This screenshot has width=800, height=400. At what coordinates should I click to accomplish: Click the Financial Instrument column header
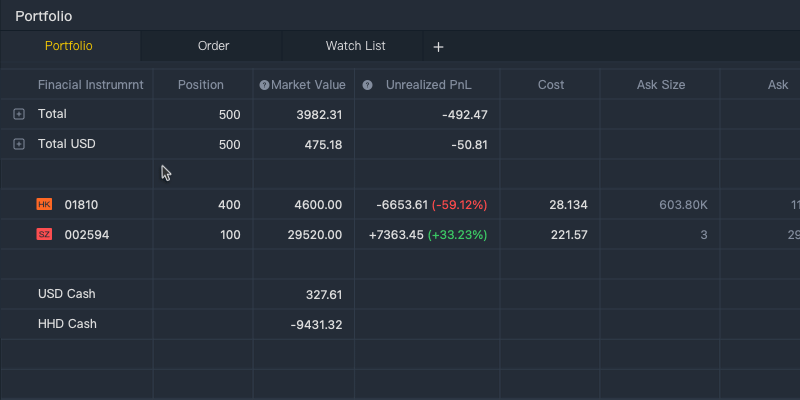[x=90, y=85]
